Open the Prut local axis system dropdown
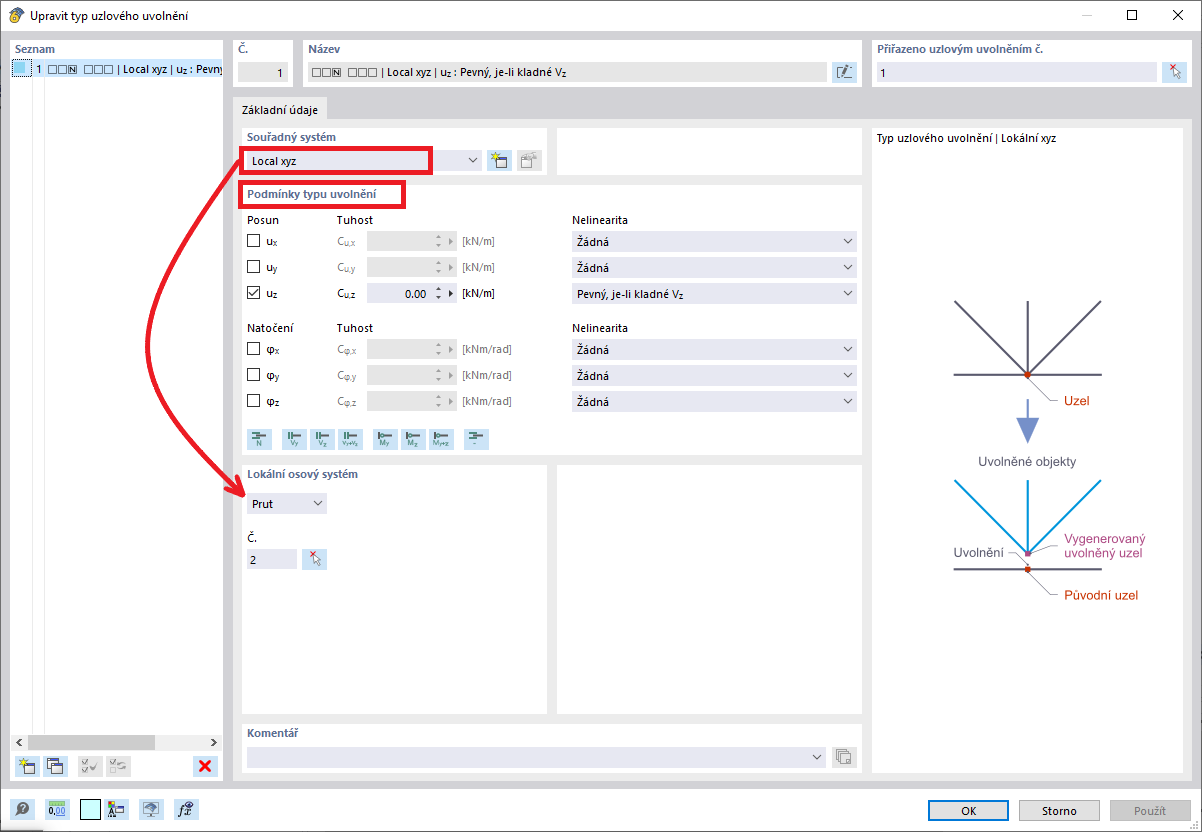1202x832 pixels. [x=287, y=504]
